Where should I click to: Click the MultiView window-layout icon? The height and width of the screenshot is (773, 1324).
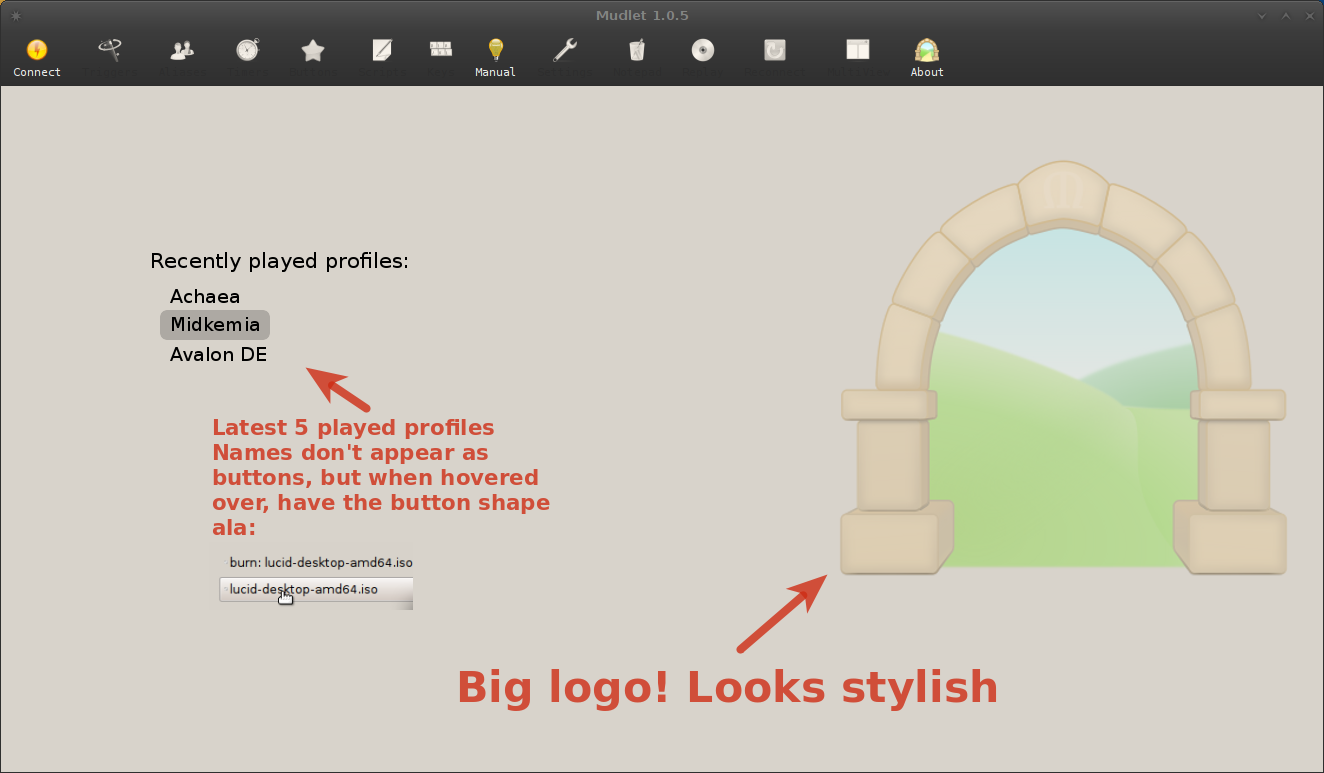[858, 50]
